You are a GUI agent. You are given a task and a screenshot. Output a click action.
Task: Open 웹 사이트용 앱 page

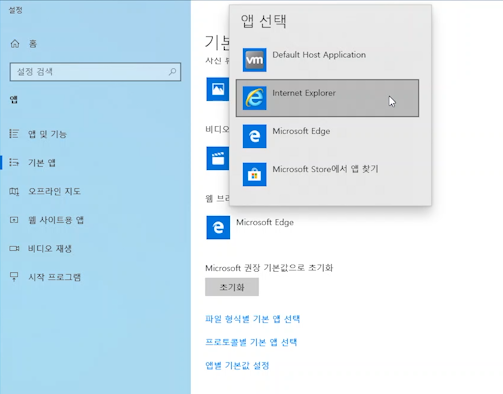56,220
